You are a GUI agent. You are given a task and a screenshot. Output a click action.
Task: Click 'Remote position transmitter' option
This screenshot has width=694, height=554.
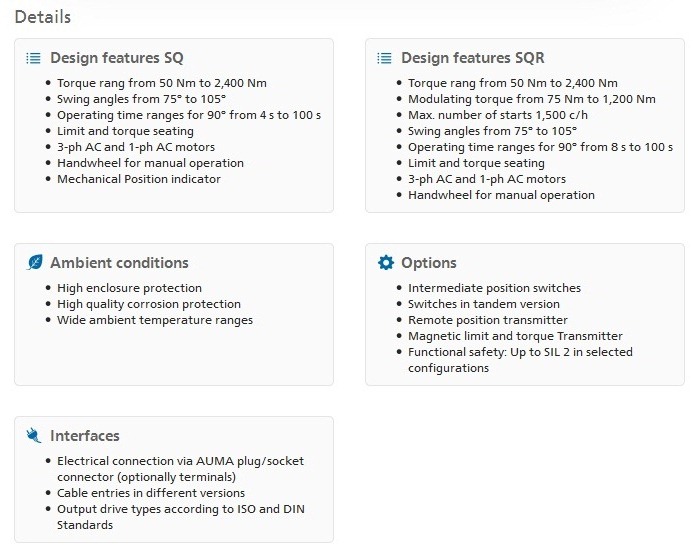[487, 320]
